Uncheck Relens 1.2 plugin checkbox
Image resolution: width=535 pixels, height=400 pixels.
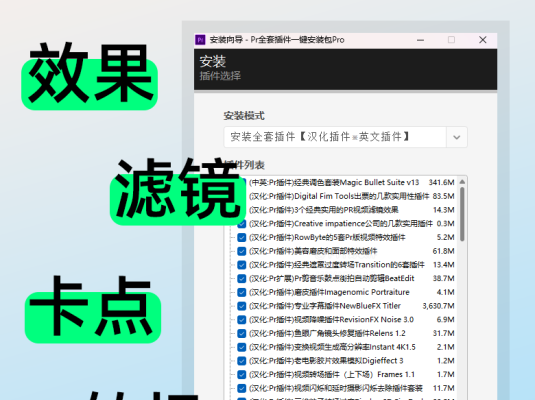click(242, 333)
